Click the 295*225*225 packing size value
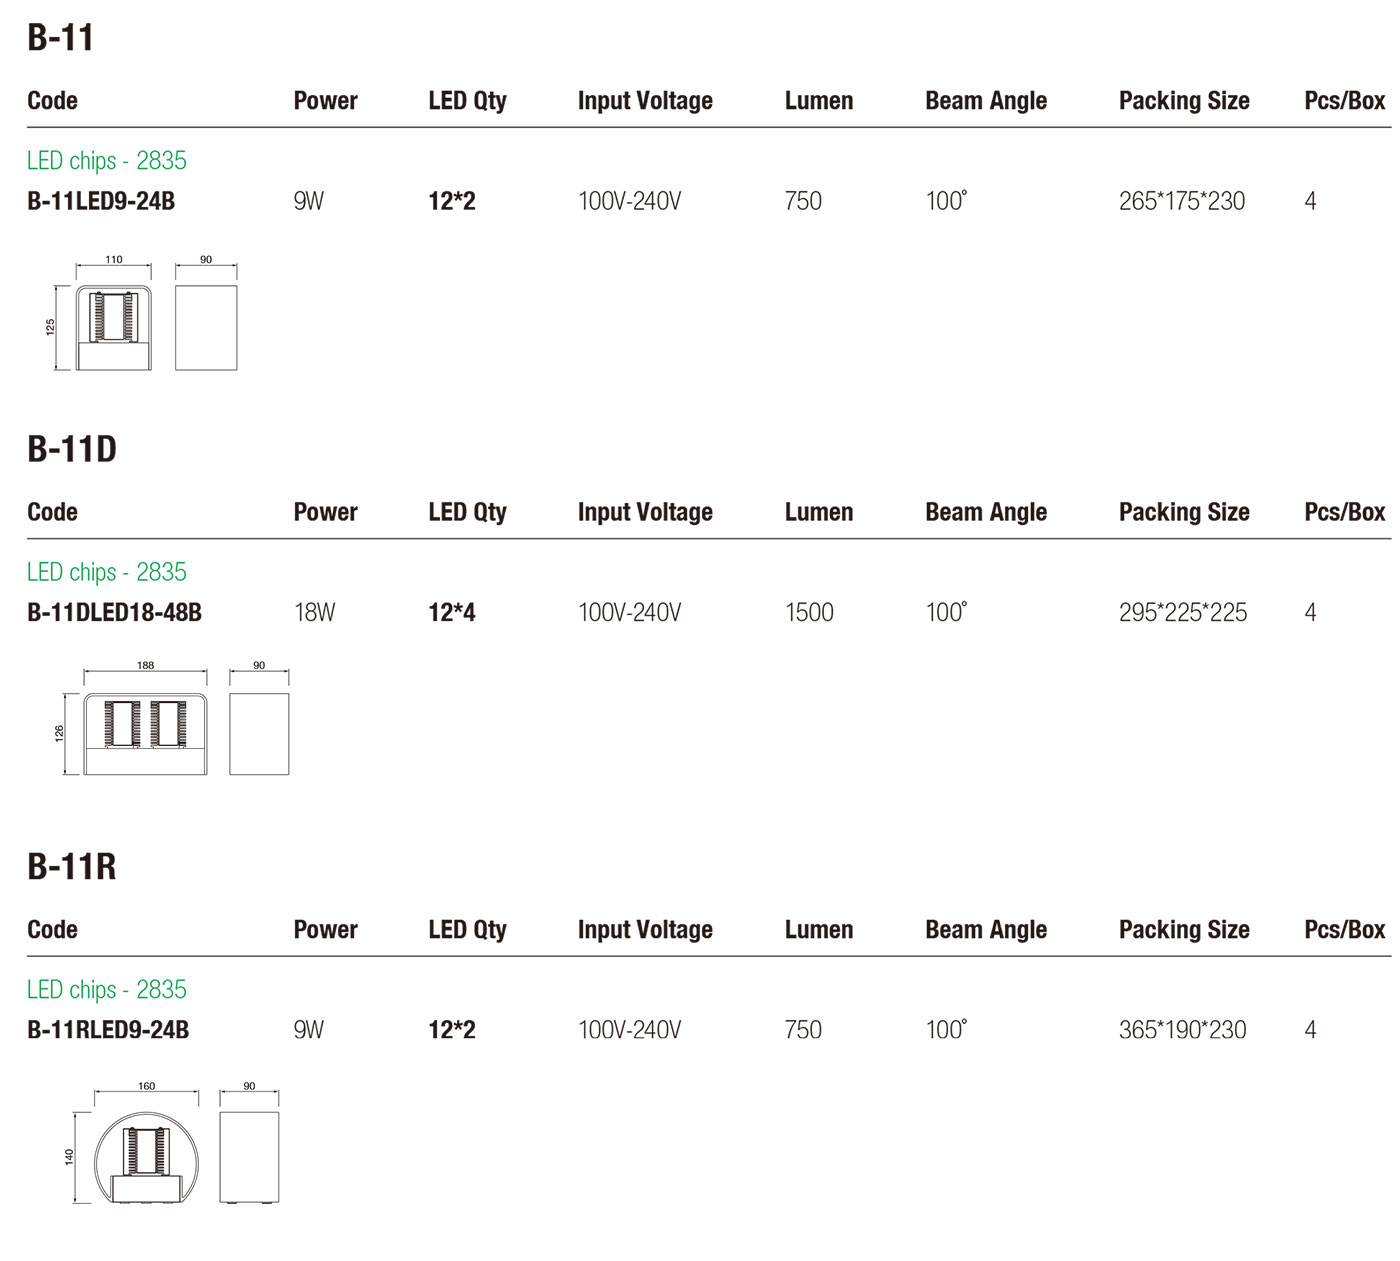Screen dimensions: 1400x1261 click(1183, 612)
